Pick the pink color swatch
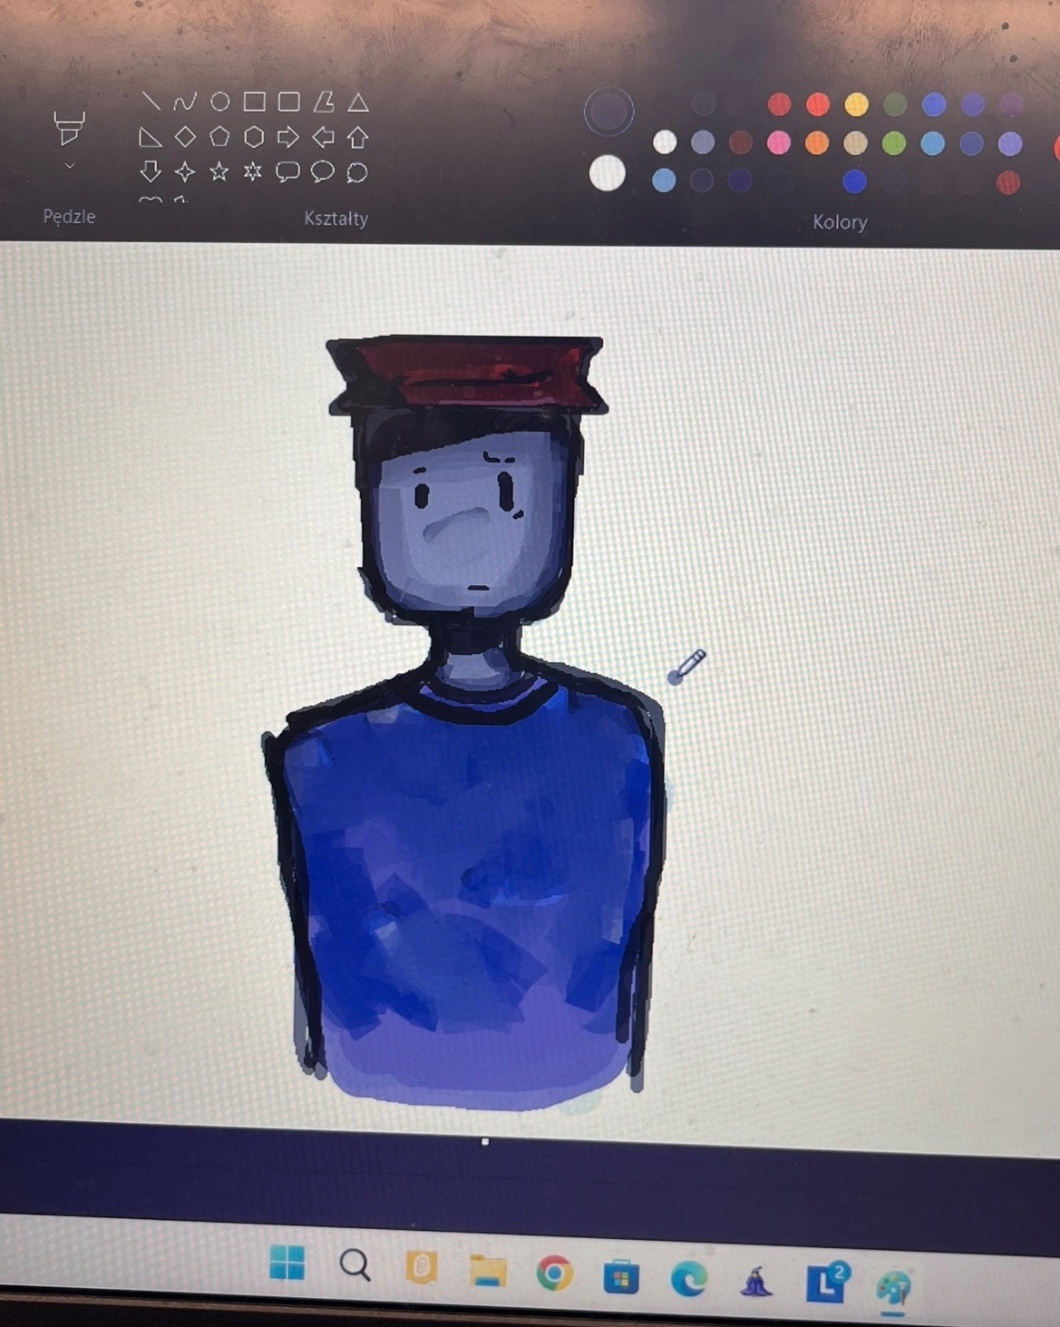The height and width of the screenshot is (1327, 1060). (x=779, y=143)
